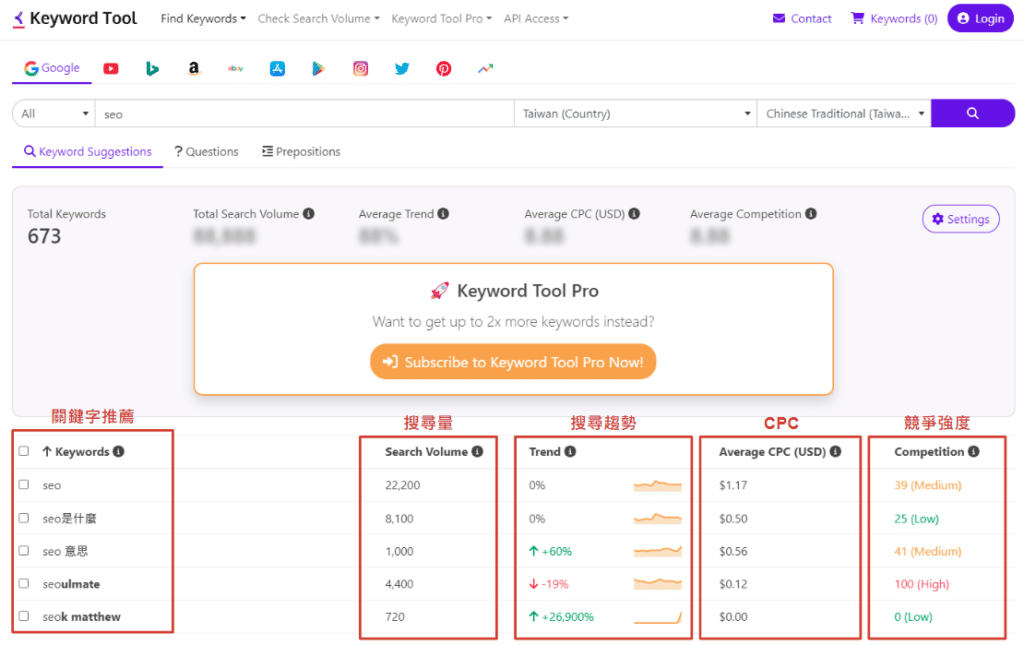
Task: Expand the Check Search Volume menu
Action: pos(319,19)
